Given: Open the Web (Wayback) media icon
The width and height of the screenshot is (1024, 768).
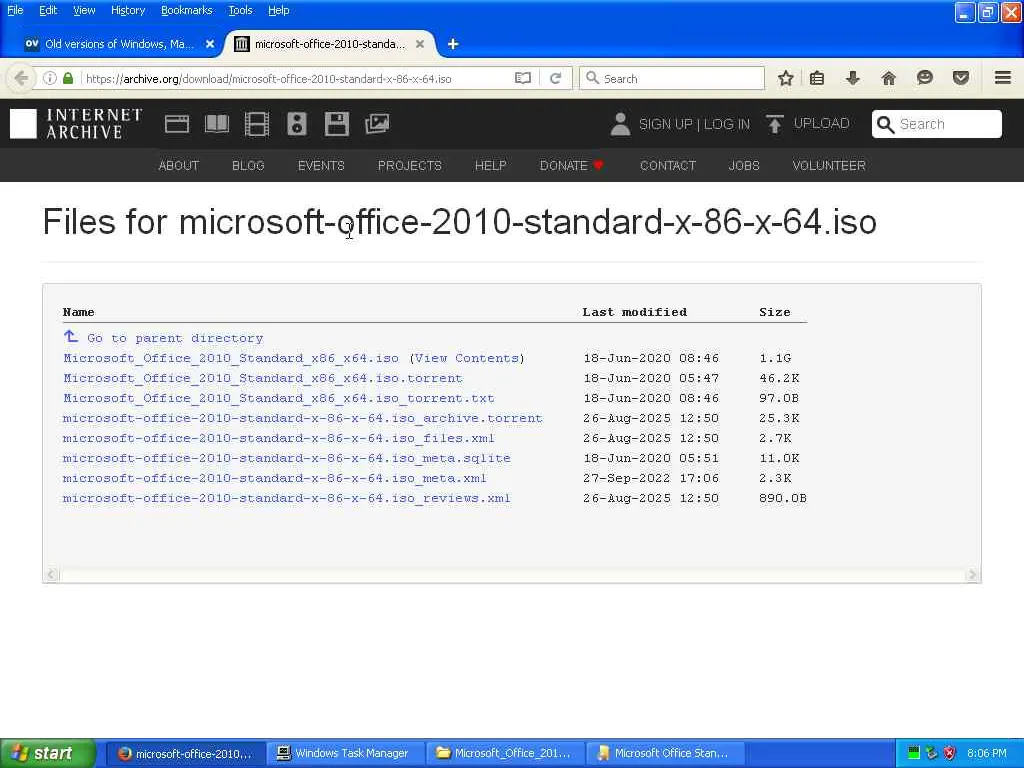Looking at the screenshot, I should [x=176, y=124].
